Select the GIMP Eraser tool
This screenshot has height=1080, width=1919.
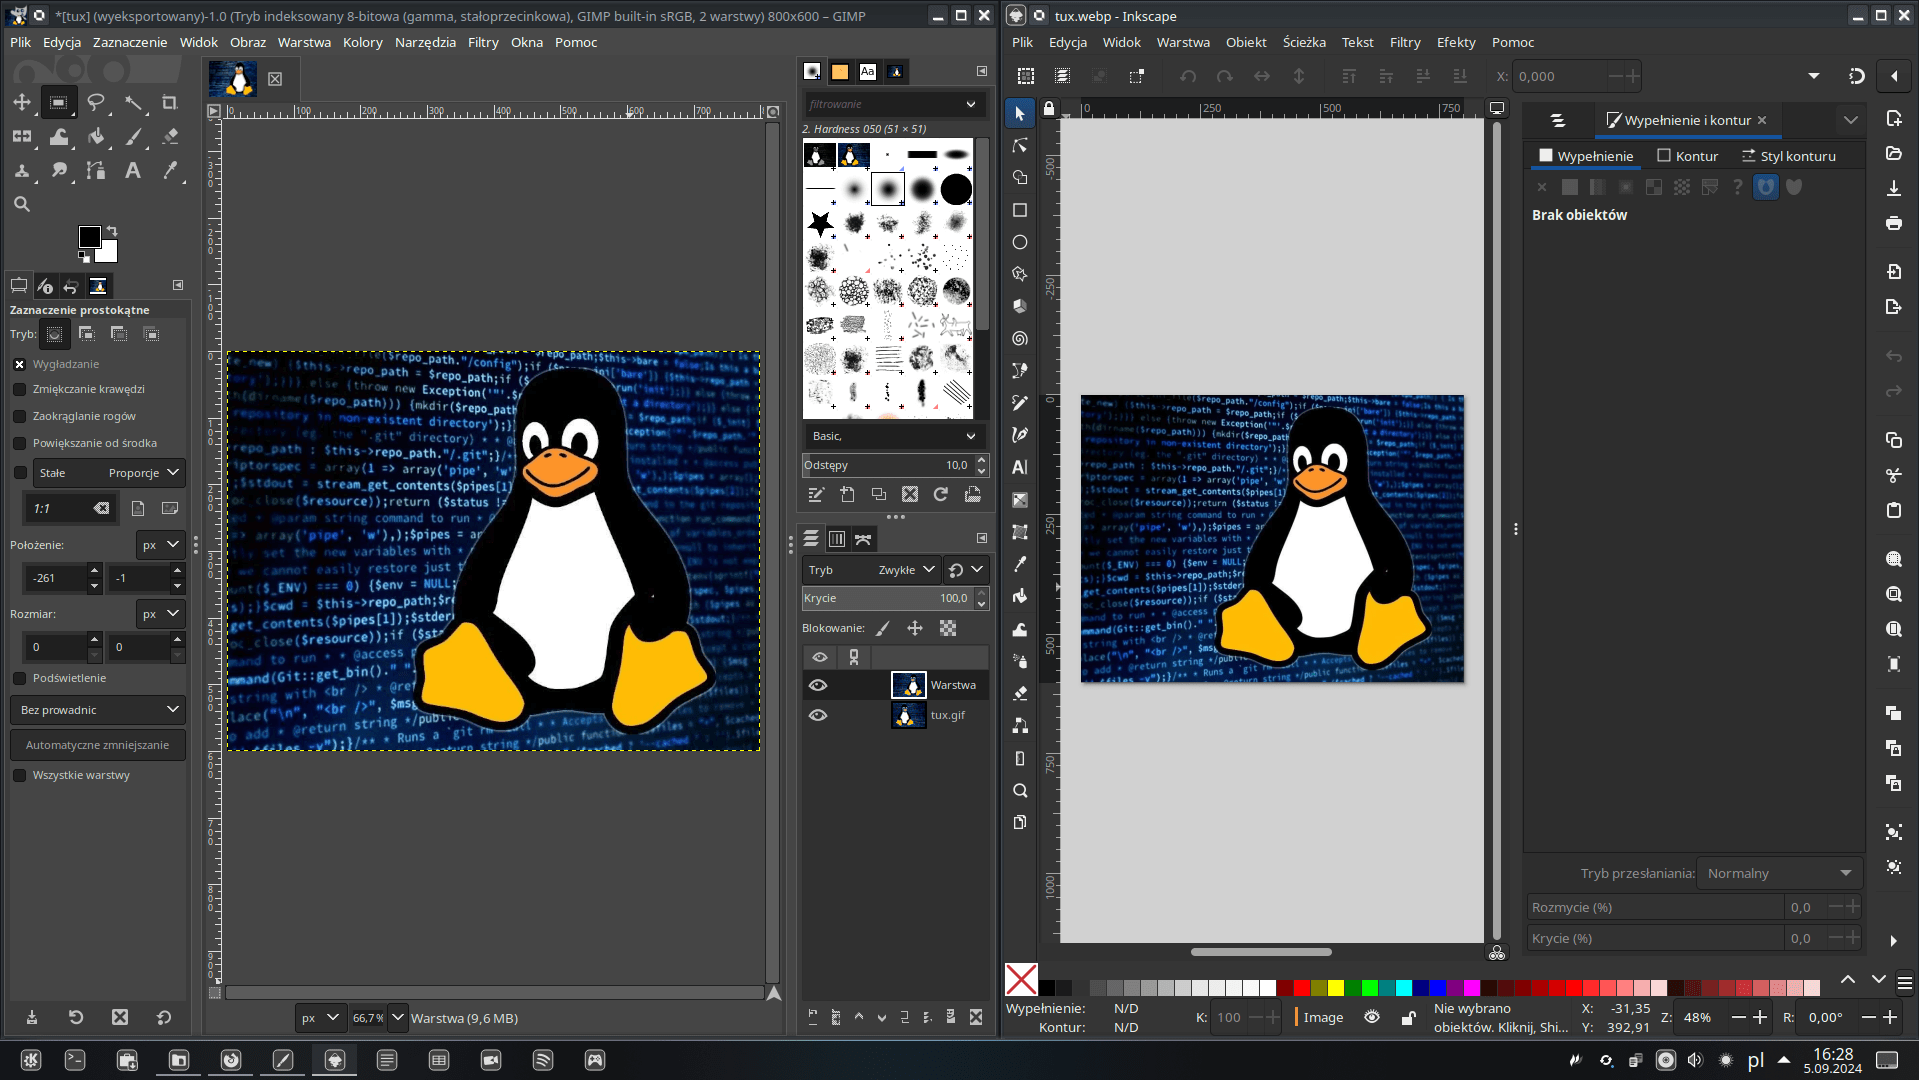(x=170, y=136)
